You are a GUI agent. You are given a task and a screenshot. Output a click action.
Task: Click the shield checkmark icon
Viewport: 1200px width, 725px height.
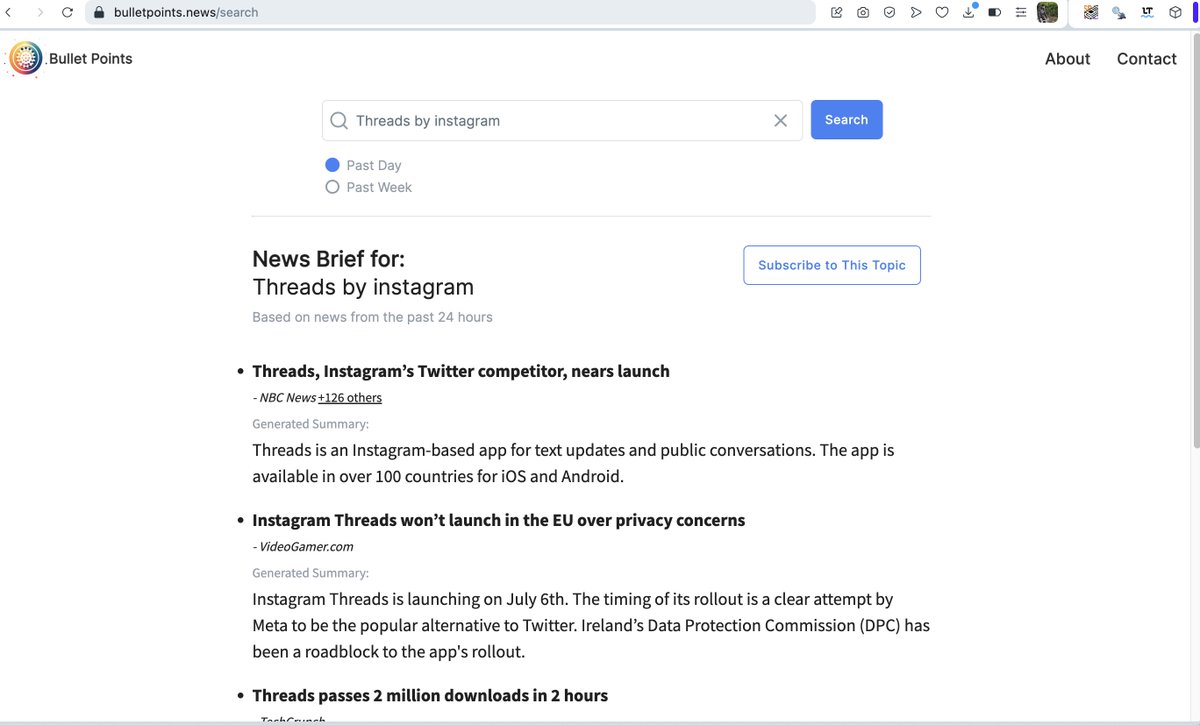(x=889, y=12)
